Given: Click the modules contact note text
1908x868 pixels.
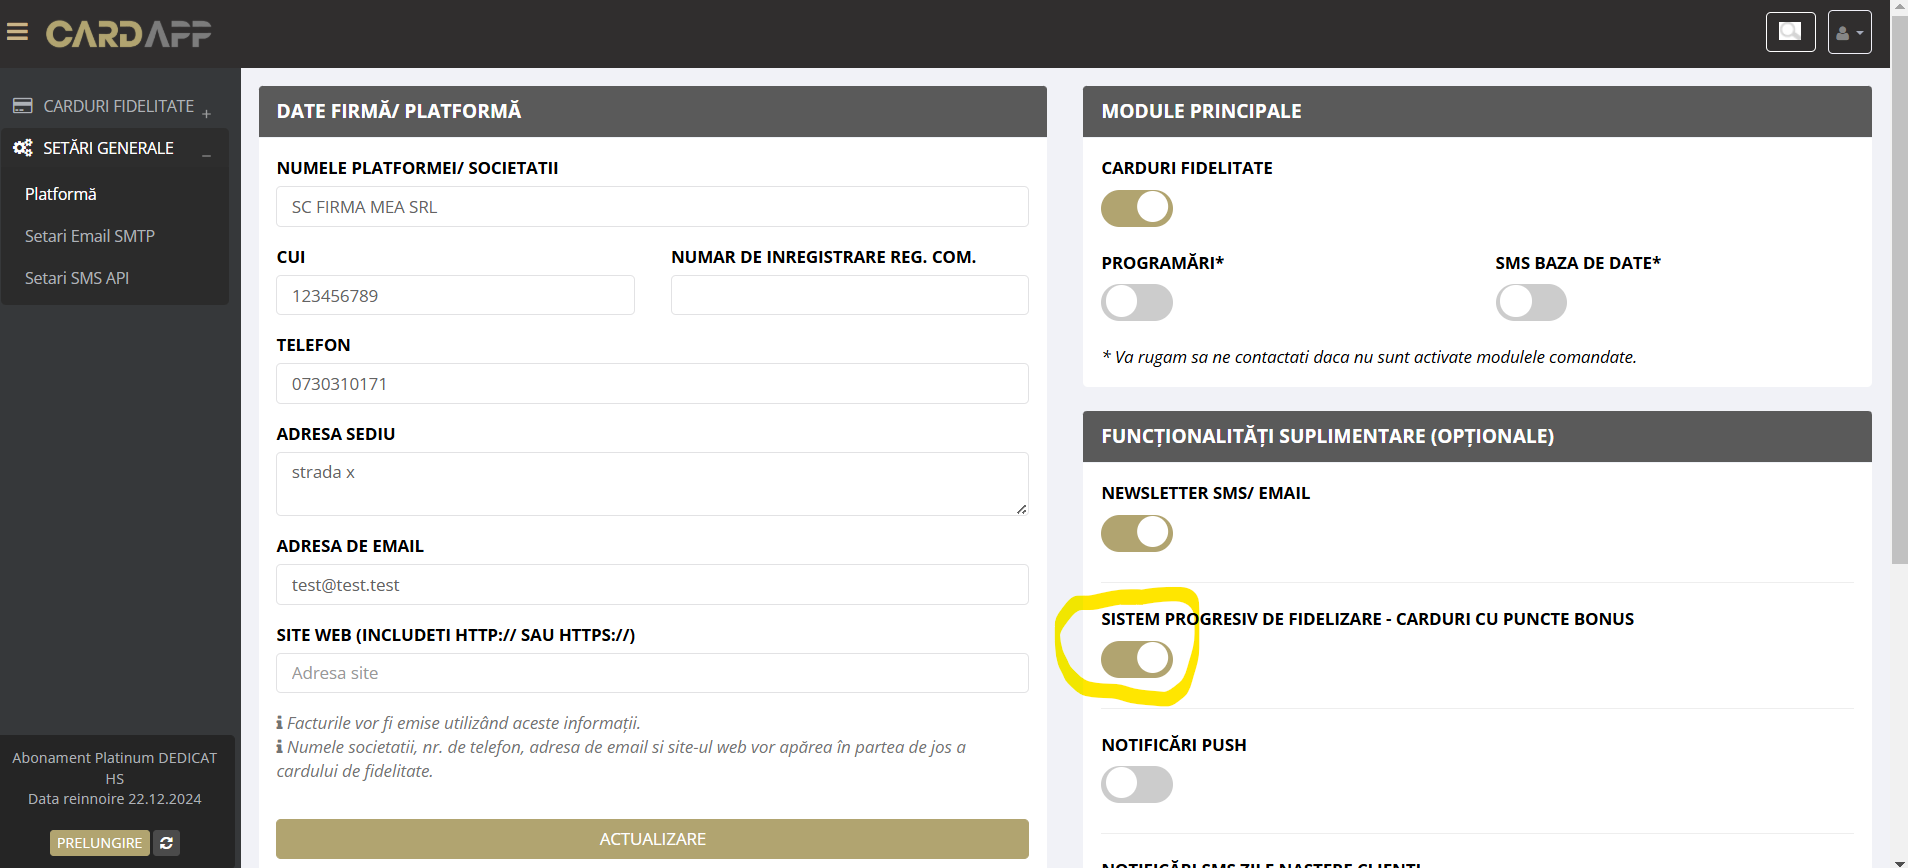Looking at the screenshot, I should click(x=1369, y=357).
